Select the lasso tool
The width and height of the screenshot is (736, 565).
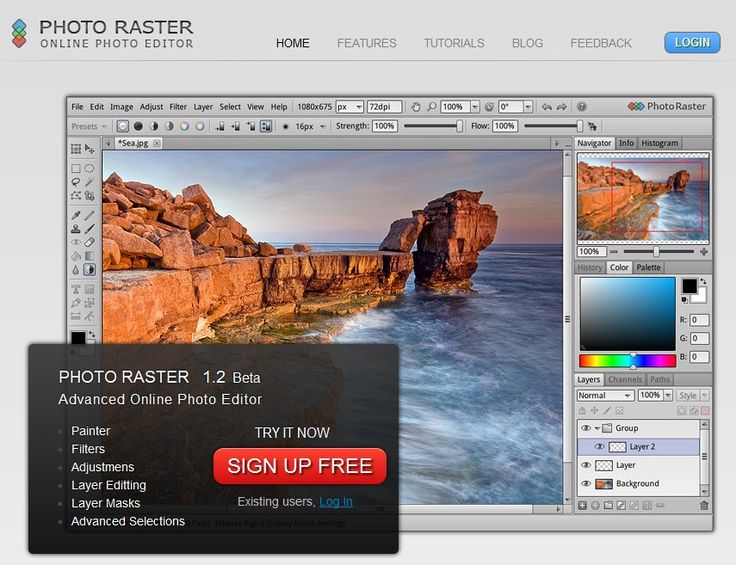coord(76,182)
